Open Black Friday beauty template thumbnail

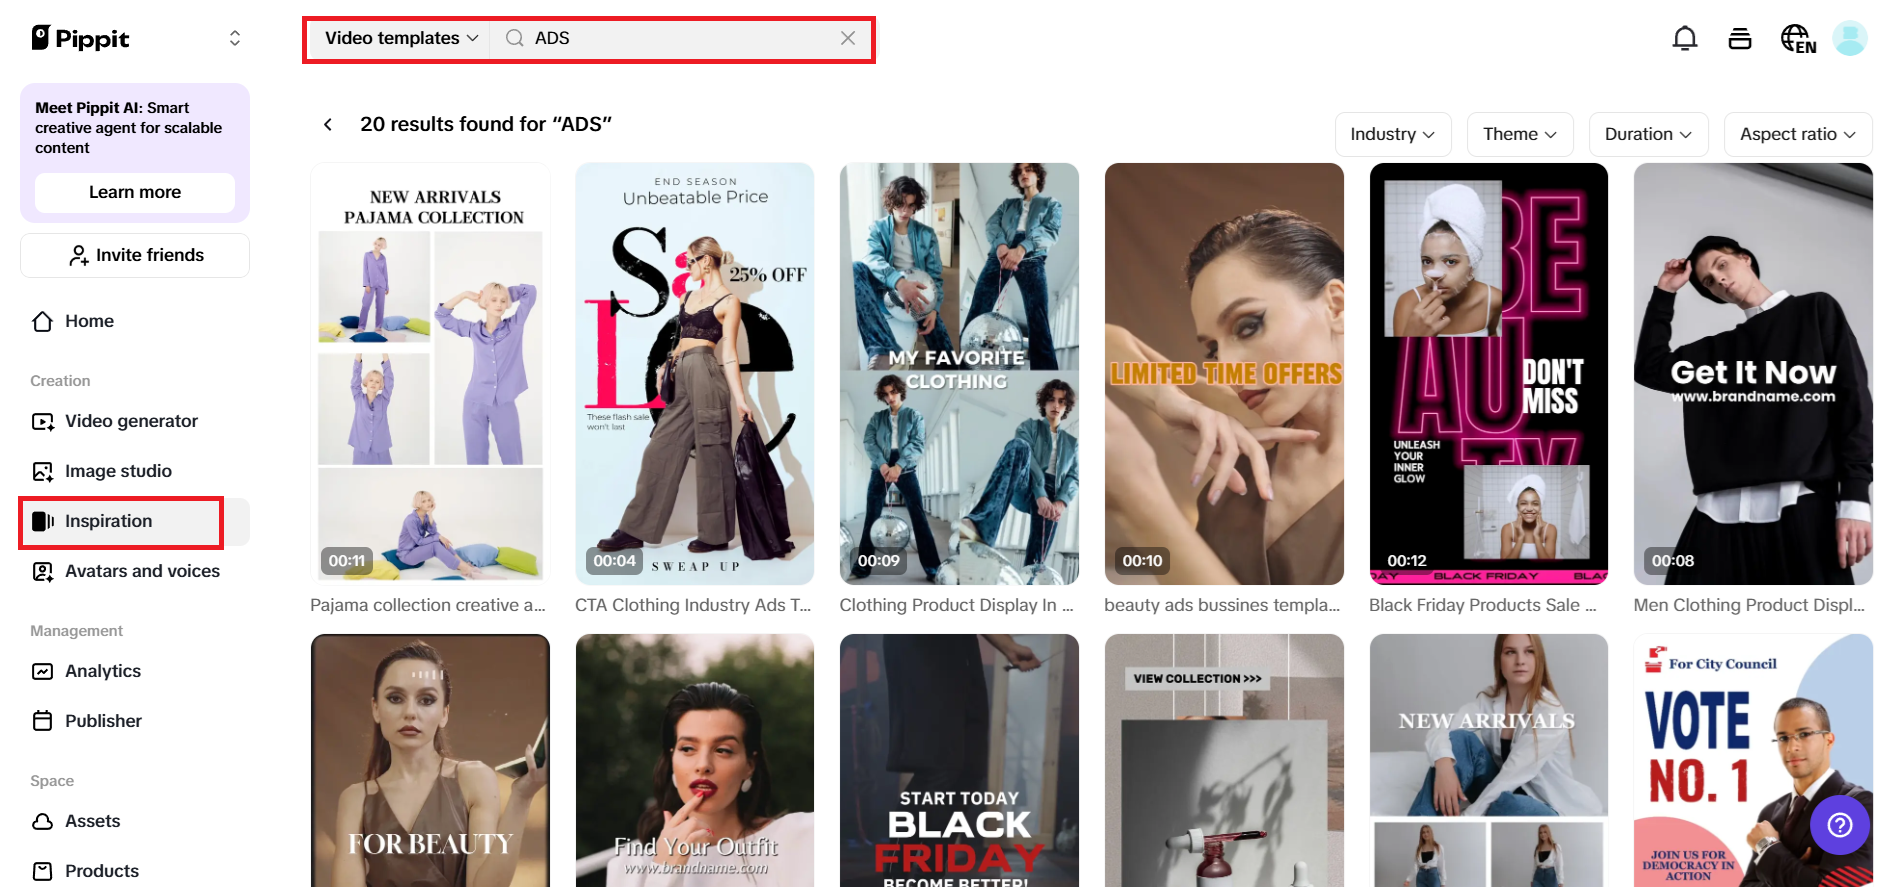point(1489,374)
